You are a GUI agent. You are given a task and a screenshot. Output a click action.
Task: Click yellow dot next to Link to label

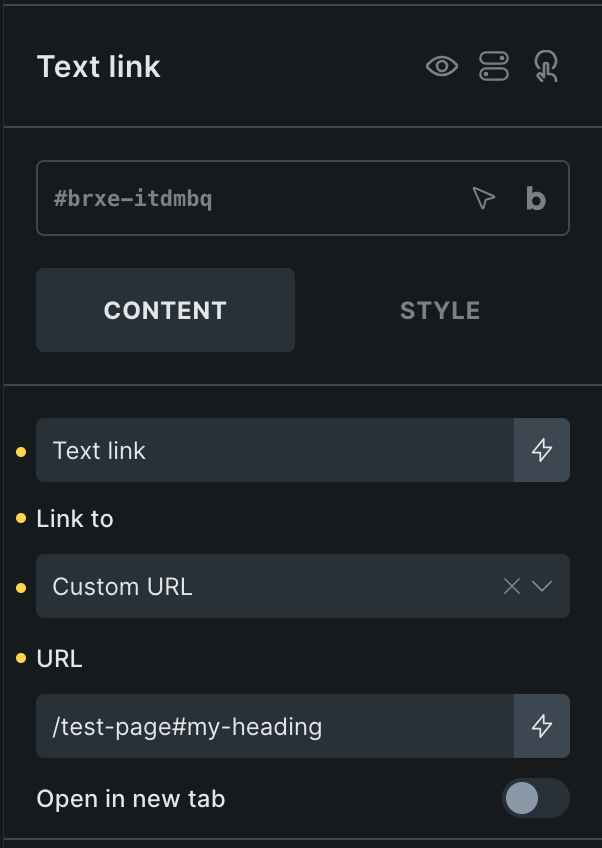21,519
